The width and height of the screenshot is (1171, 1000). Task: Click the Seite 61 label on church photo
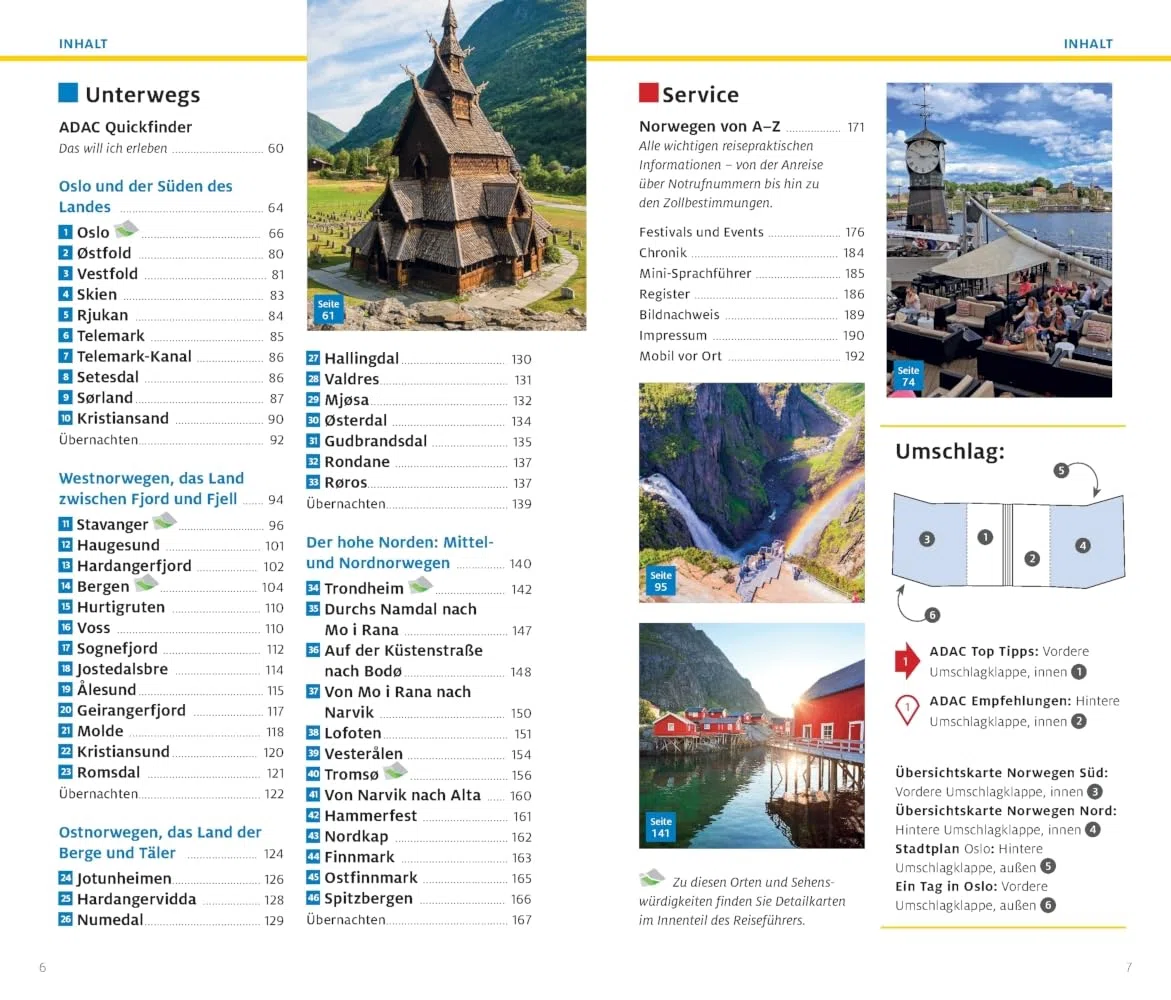click(x=329, y=310)
